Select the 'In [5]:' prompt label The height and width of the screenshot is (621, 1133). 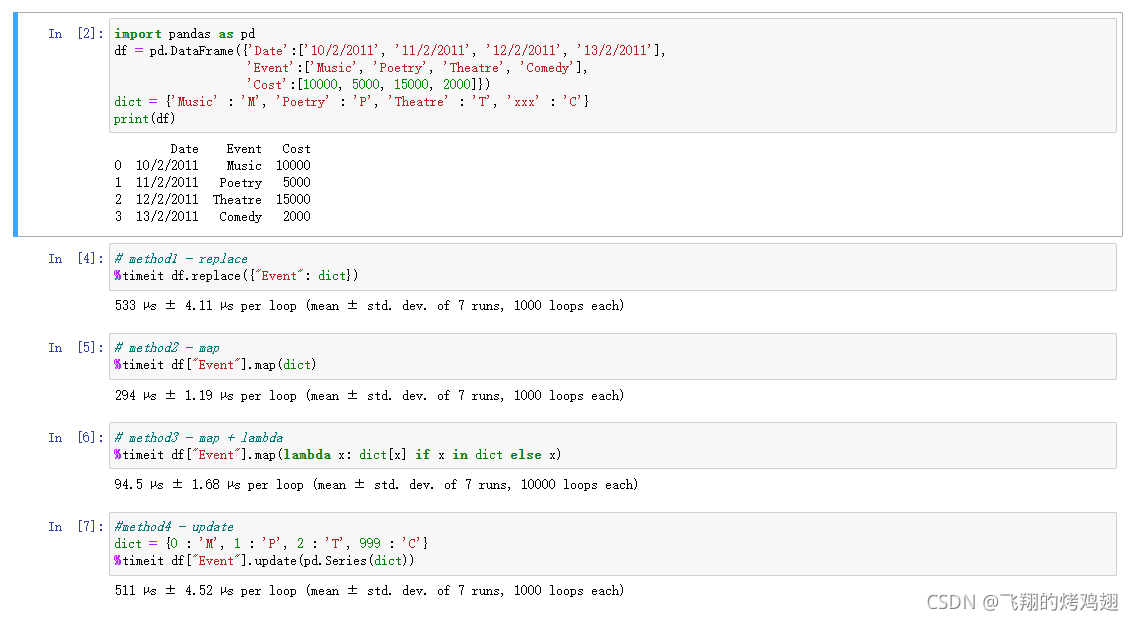click(x=76, y=348)
